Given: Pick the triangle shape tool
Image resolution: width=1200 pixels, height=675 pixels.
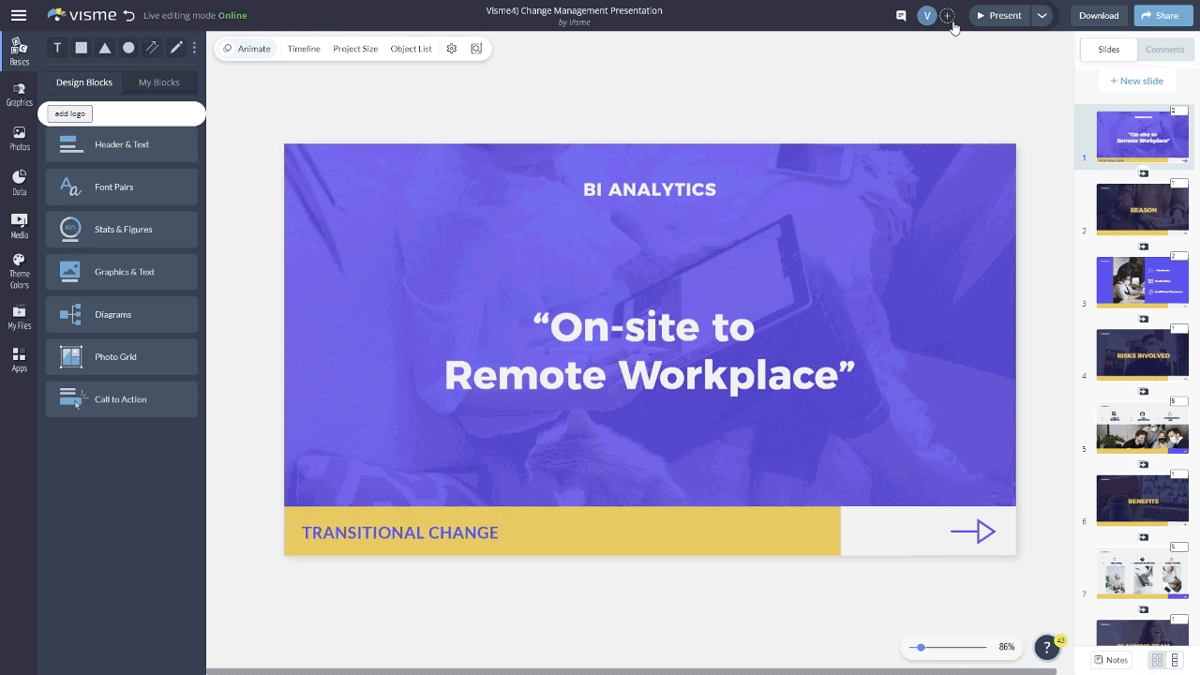Looking at the screenshot, I should 105,48.
